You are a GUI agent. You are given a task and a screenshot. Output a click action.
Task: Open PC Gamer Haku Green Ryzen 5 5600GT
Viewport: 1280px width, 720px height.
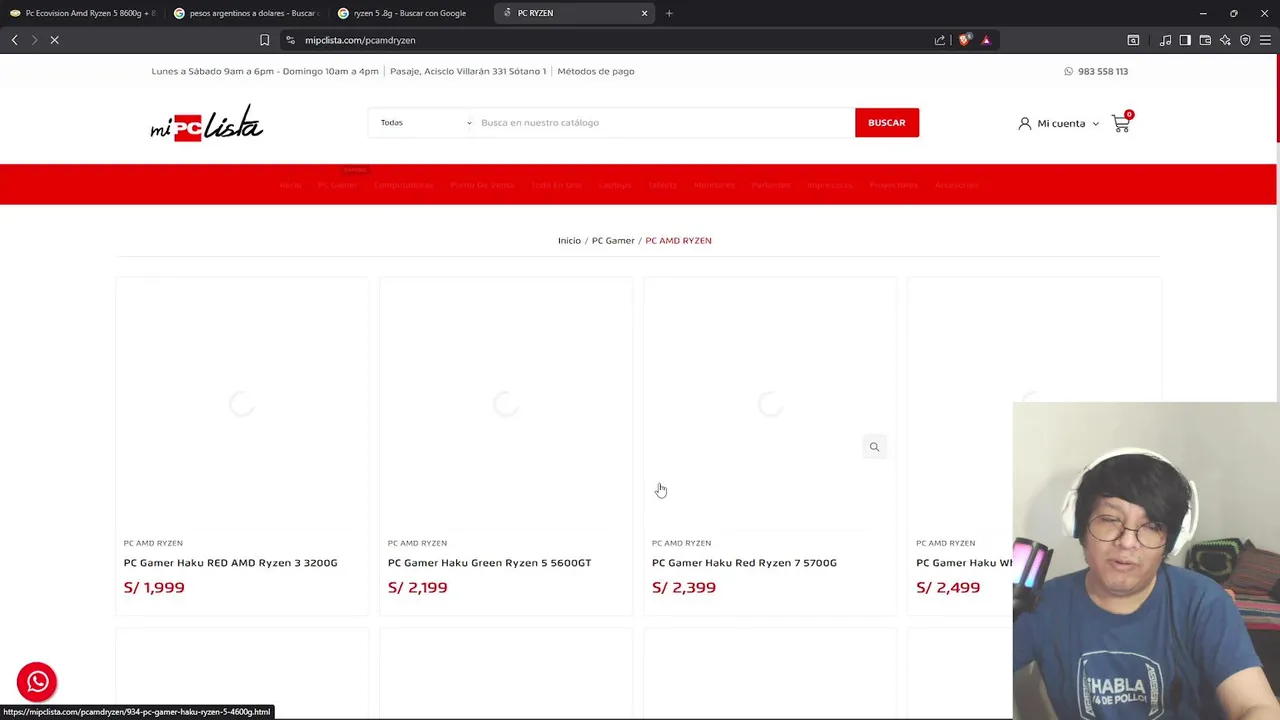(489, 563)
